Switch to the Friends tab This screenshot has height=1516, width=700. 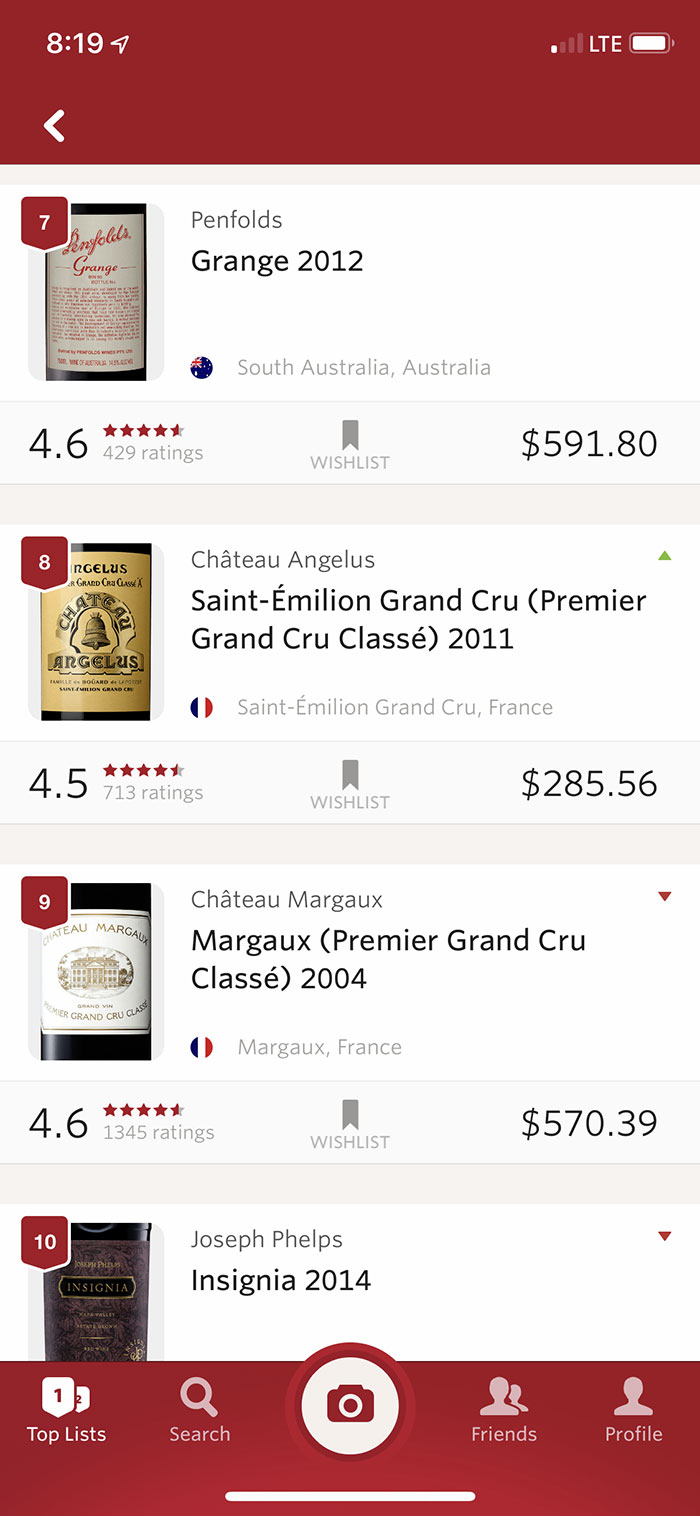coord(503,1410)
